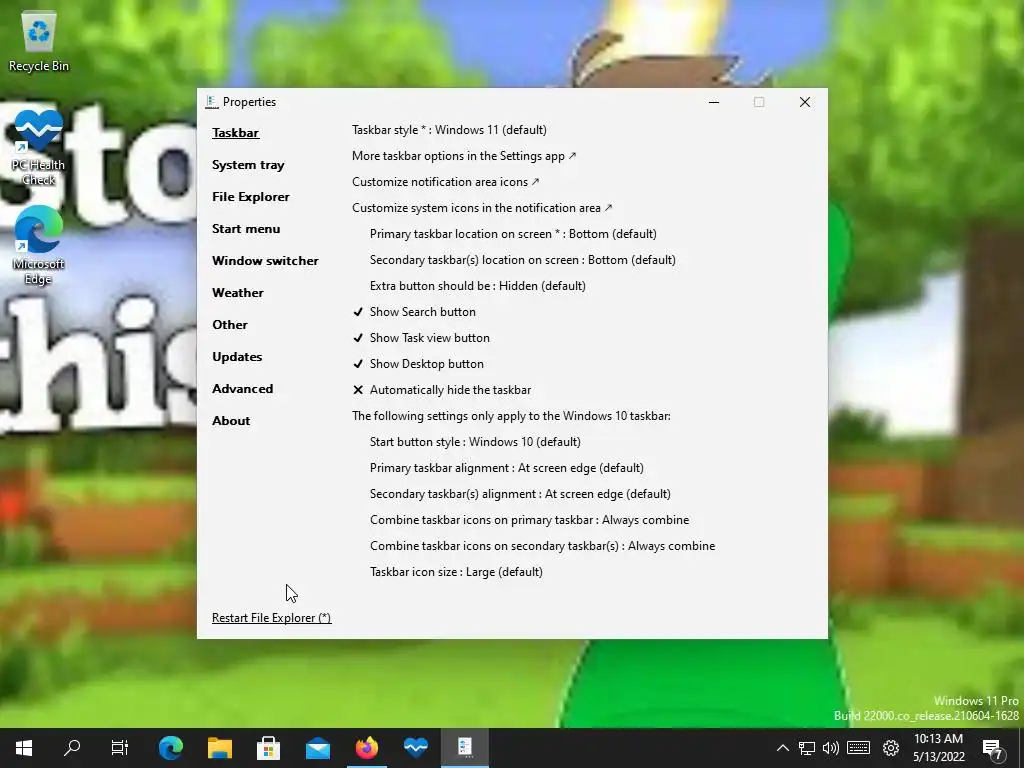The height and width of the screenshot is (768, 1024).
Task: Select the Taskbar section
Action: (x=236, y=133)
